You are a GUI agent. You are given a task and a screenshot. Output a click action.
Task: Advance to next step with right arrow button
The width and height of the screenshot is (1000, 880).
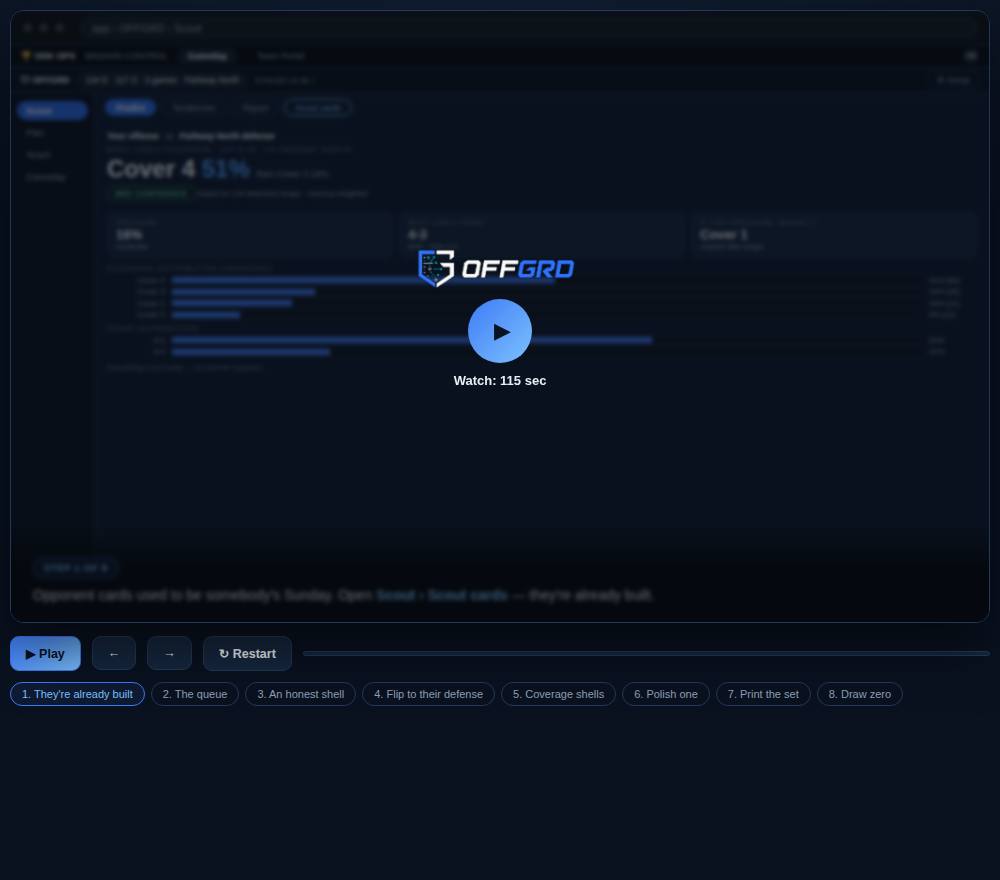point(169,654)
